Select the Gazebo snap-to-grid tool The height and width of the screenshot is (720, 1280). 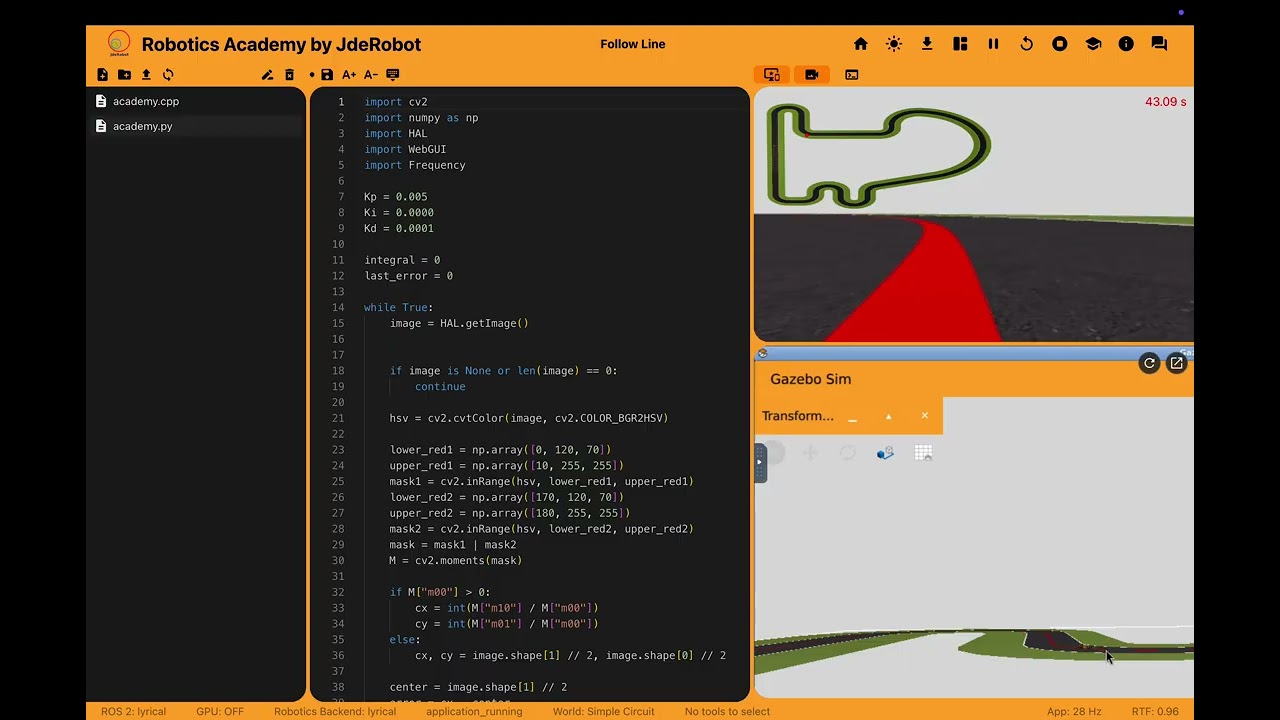[923, 453]
